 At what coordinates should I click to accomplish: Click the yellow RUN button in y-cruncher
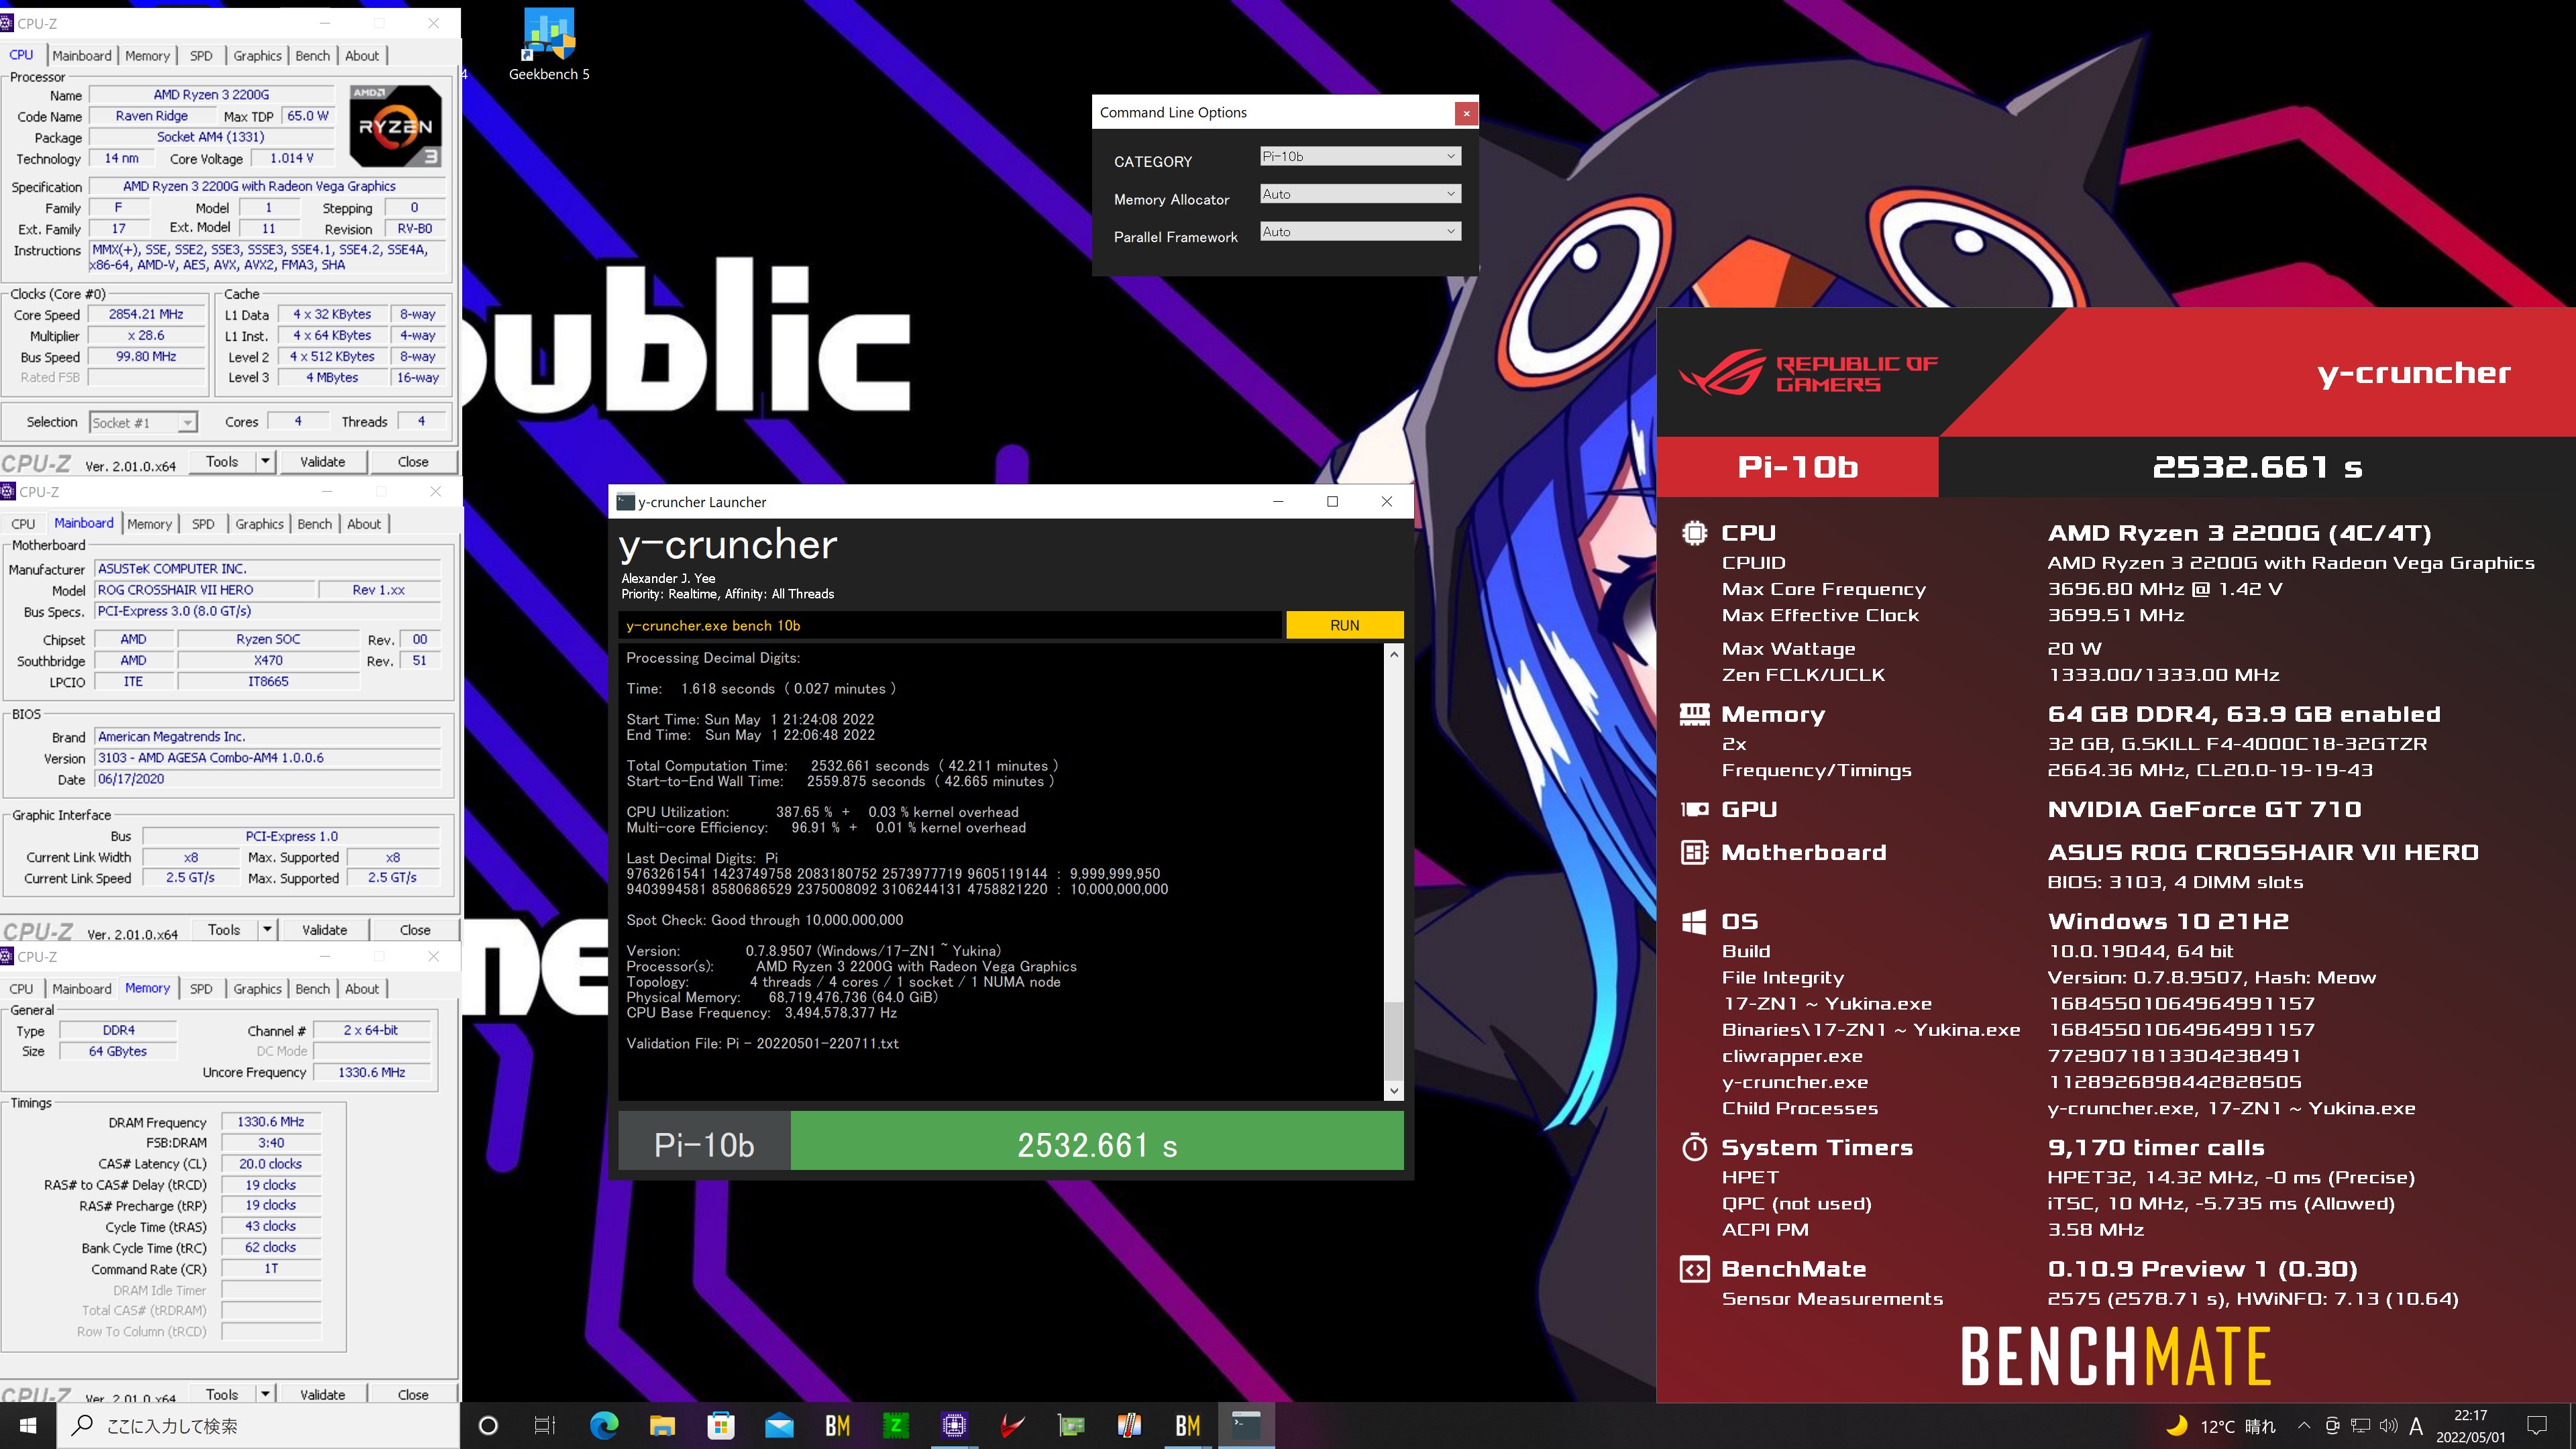(x=1344, y=625)
